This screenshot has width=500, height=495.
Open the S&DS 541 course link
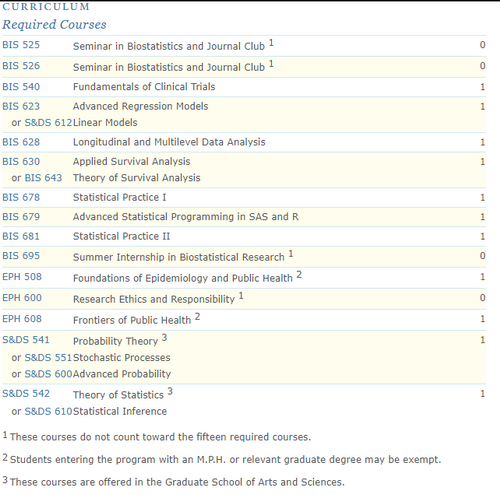pos(26,340)
